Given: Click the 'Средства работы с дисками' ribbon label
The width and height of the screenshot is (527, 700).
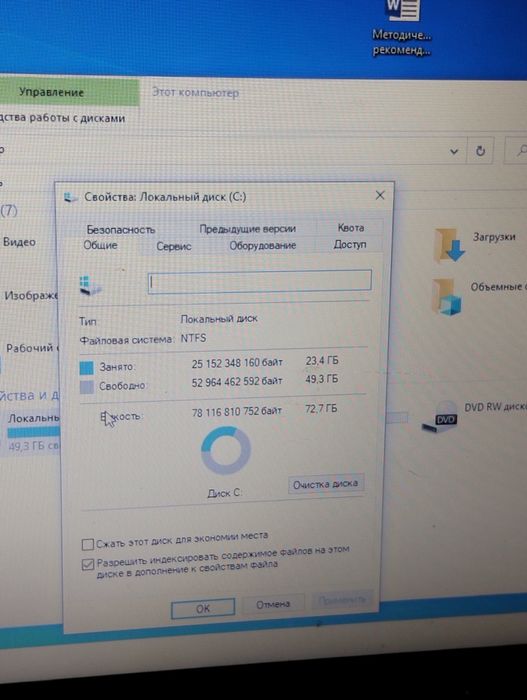Looking at the screenshot, I should (62, 118).
